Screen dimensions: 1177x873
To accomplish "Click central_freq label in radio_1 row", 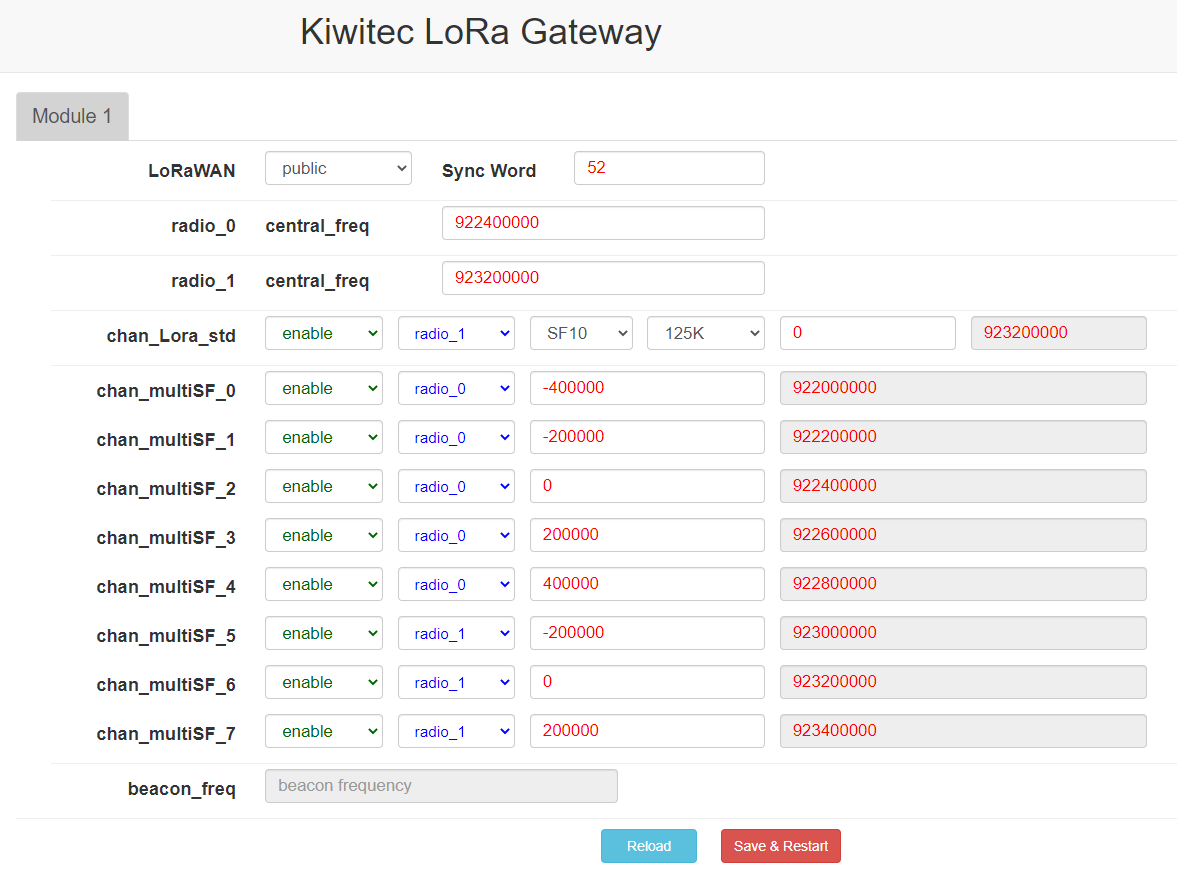I will 318,281.
